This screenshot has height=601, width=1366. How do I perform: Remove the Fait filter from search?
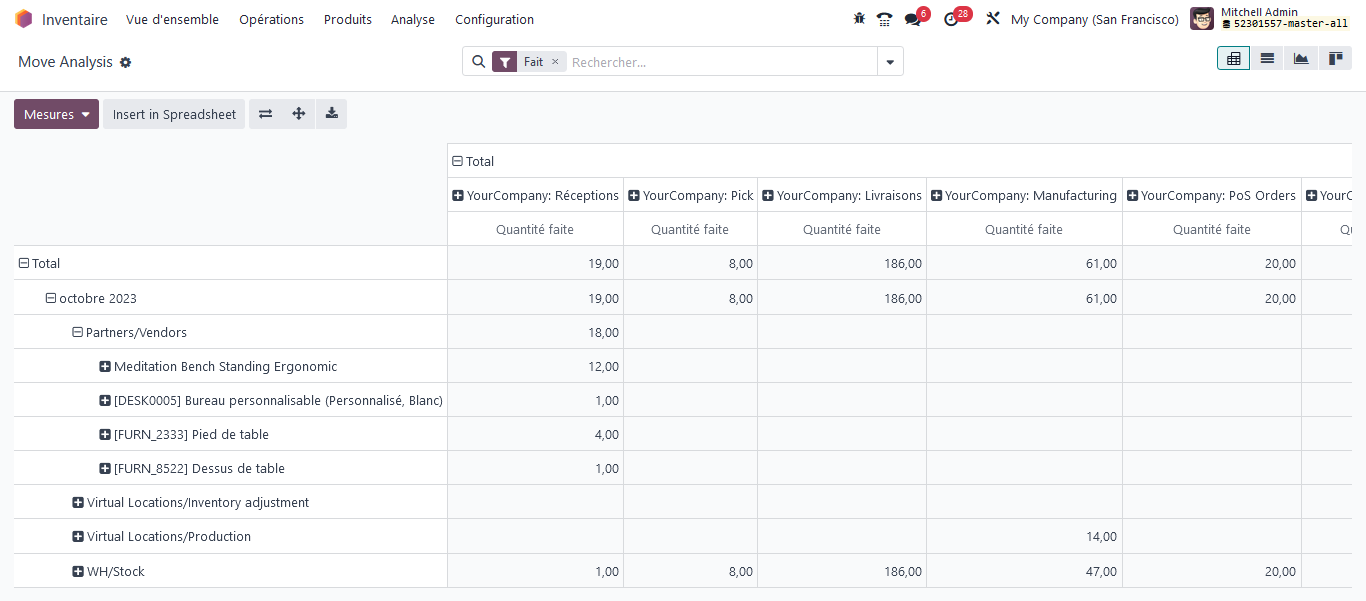pyautogui.click(x=556, y=61)
